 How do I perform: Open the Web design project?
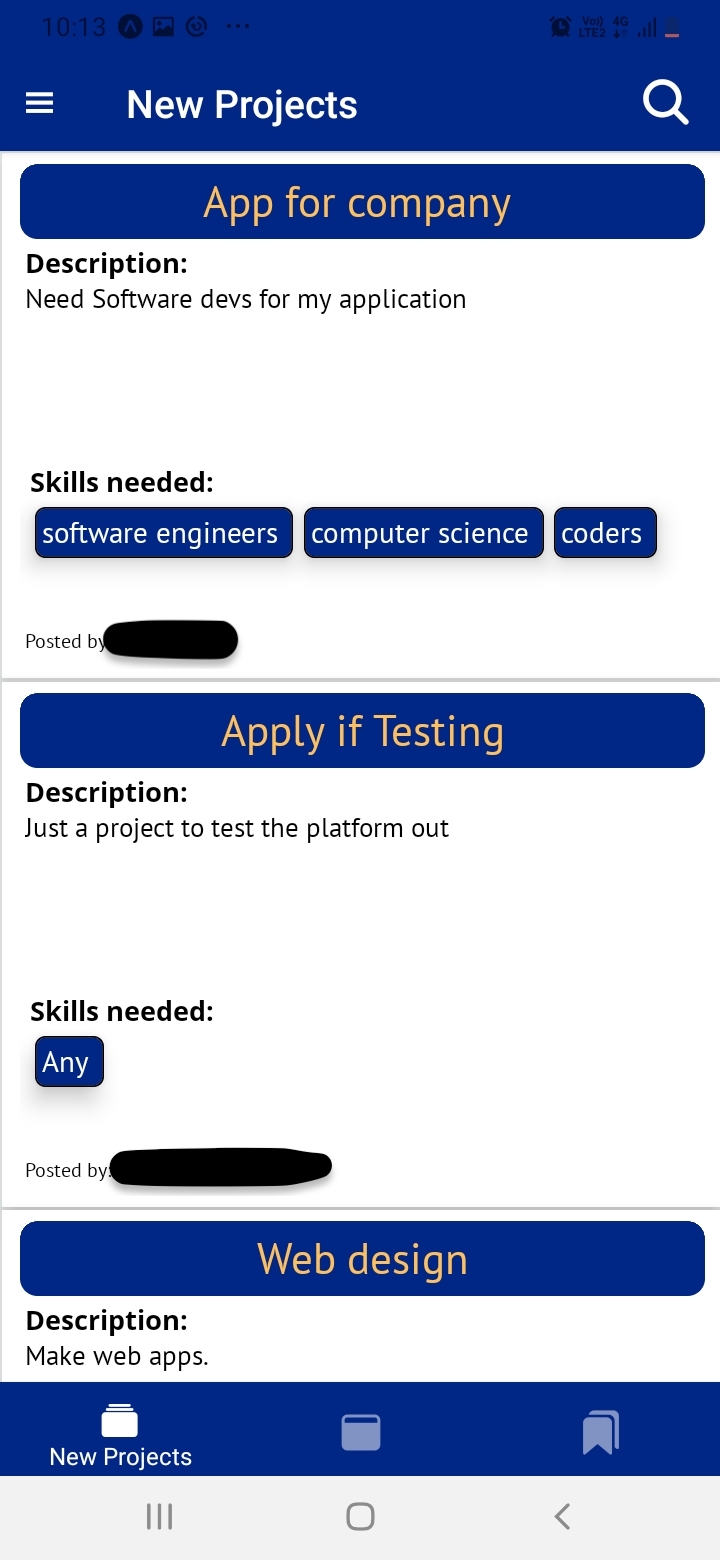(x=362, y=1259)
